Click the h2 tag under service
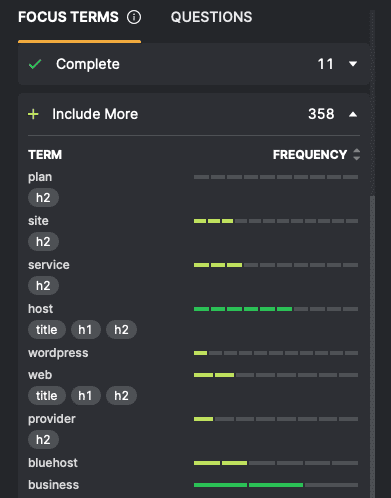Screen dimensions: 391x498 43,286
